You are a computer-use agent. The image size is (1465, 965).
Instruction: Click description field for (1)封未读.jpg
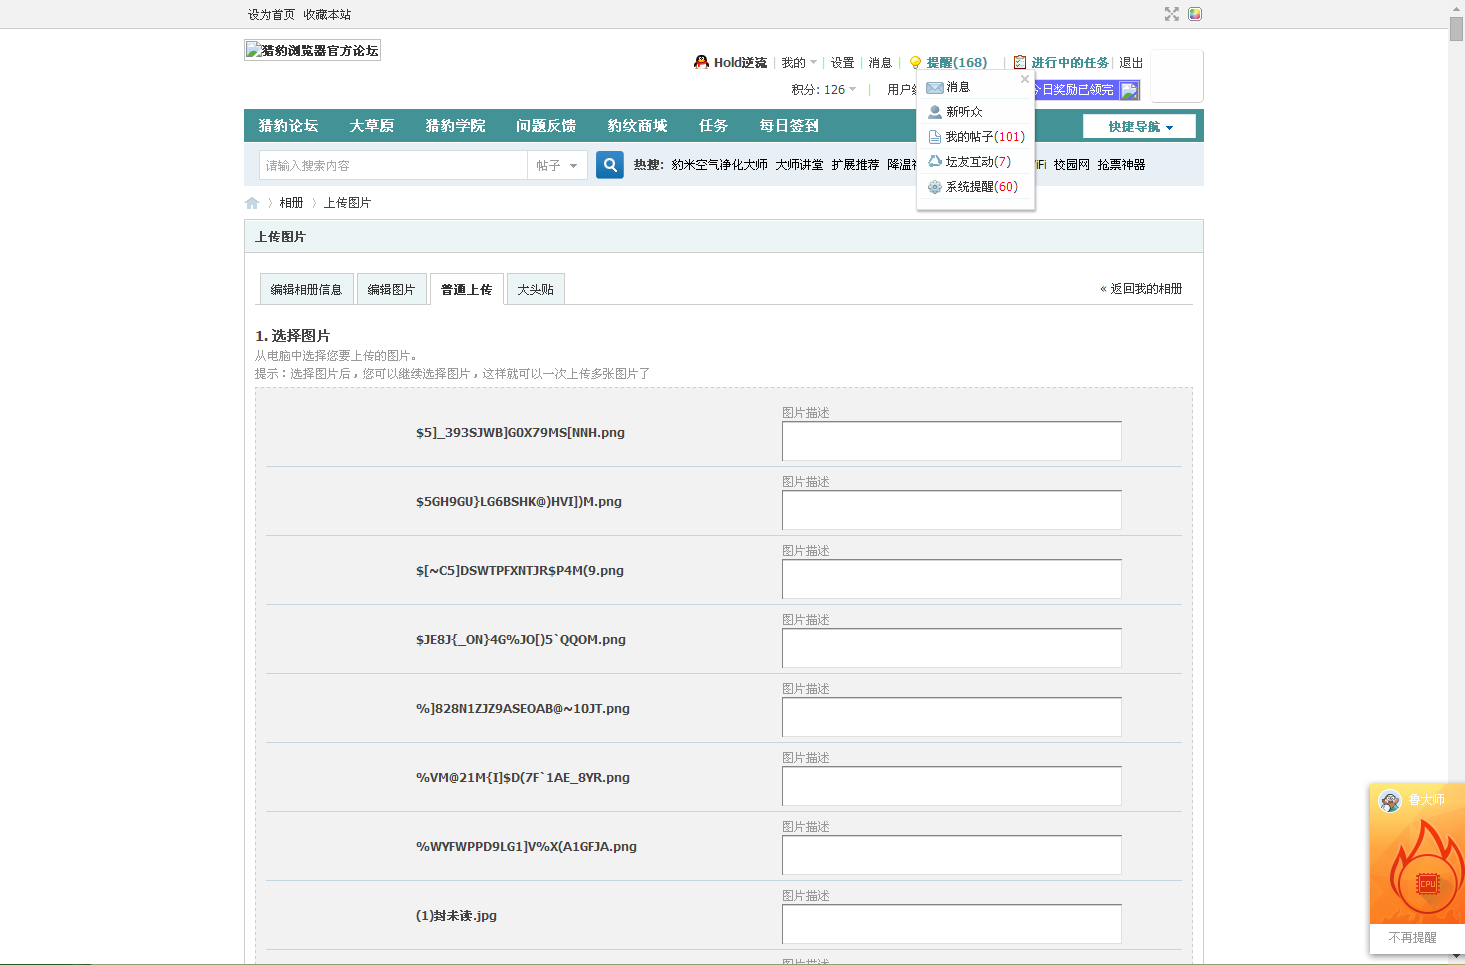pyautogui.click(x=951, y=924)
